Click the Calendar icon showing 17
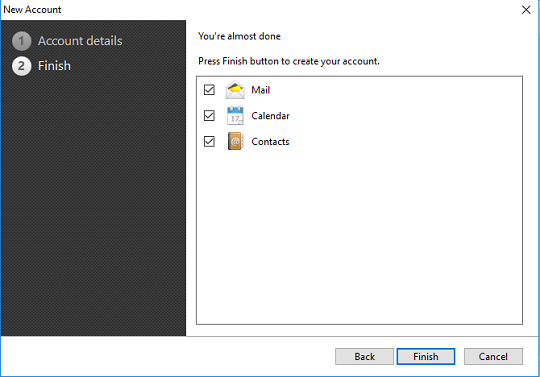The width and height of the screenshot is (540, 377). point(235,116)
